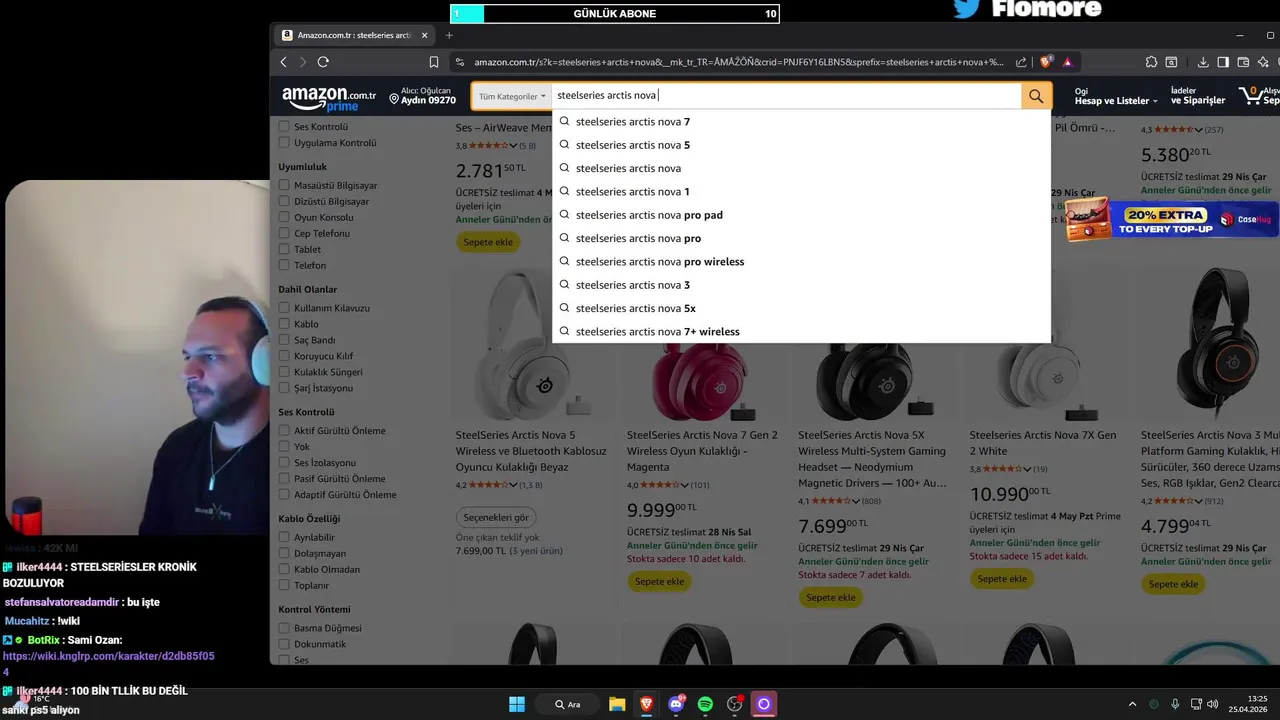This screenshot has height=720, width=1280.
Task: Open Spotify from taskbar
Action: pos(705,704)
